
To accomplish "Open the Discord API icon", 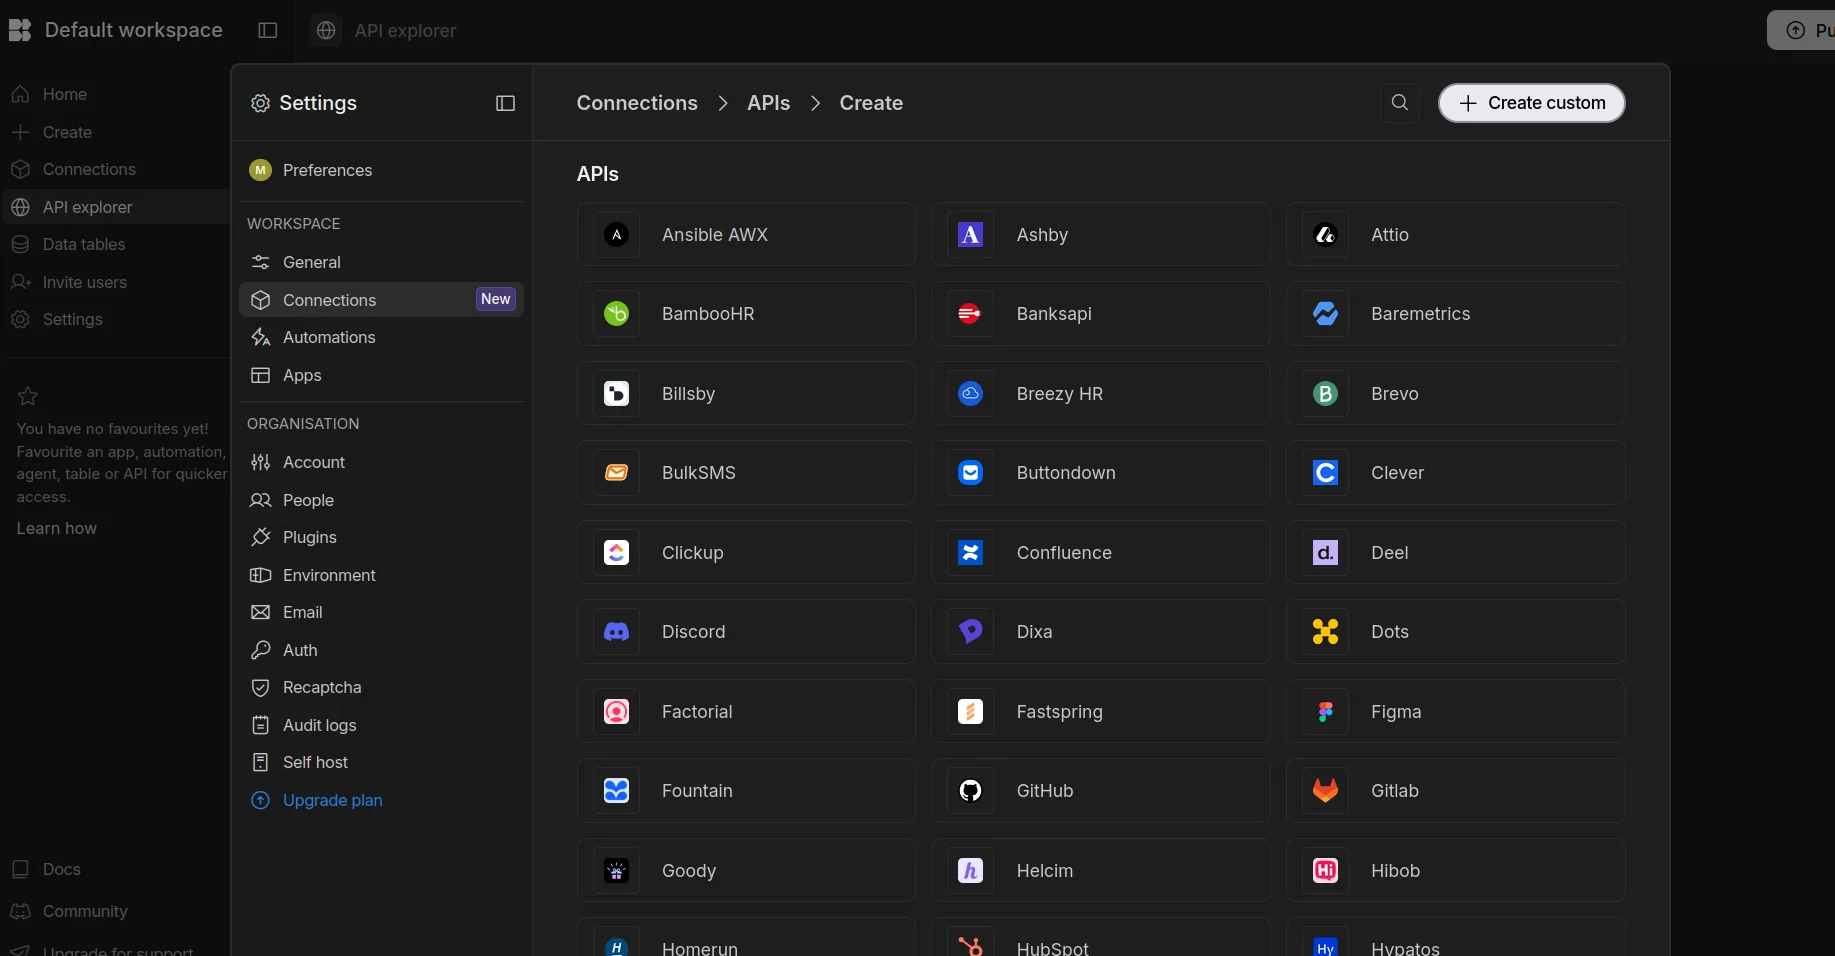I will tap(616, 632).
